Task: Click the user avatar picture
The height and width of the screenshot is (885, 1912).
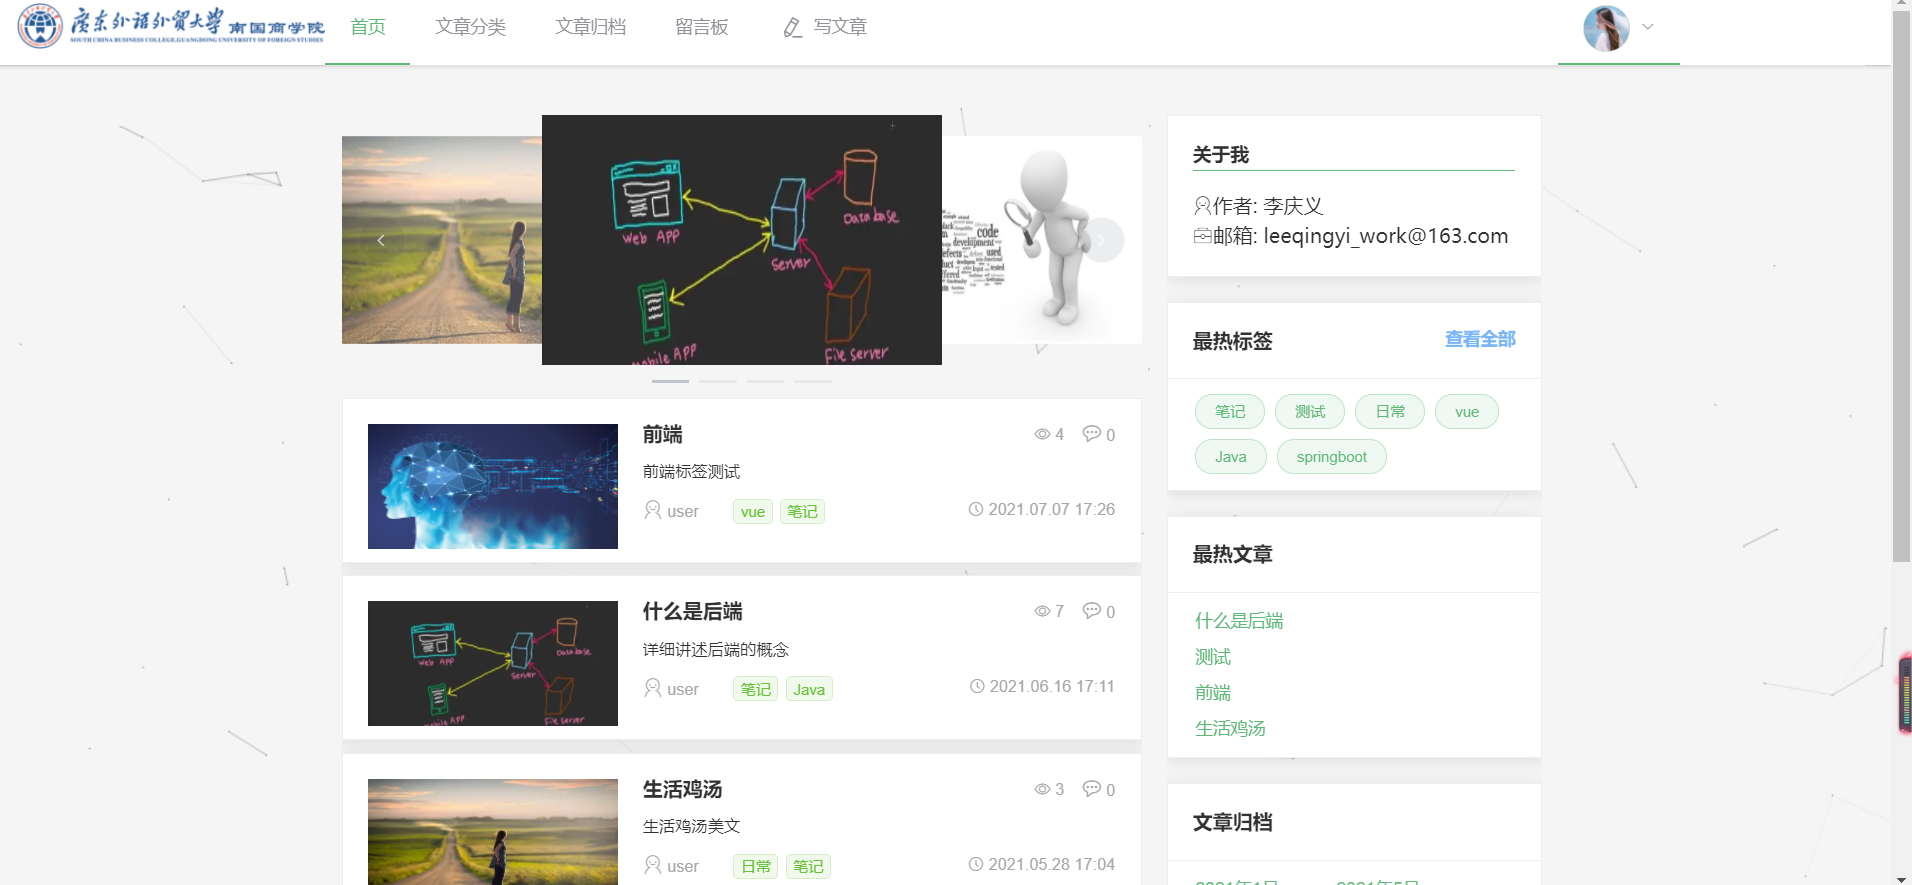Action: pyautogui.click(x=1606, y=28)
